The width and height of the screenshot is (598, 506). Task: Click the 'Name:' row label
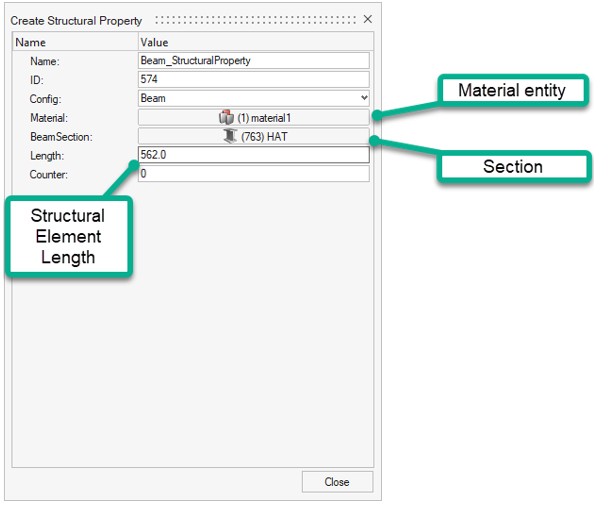(45, 61)
